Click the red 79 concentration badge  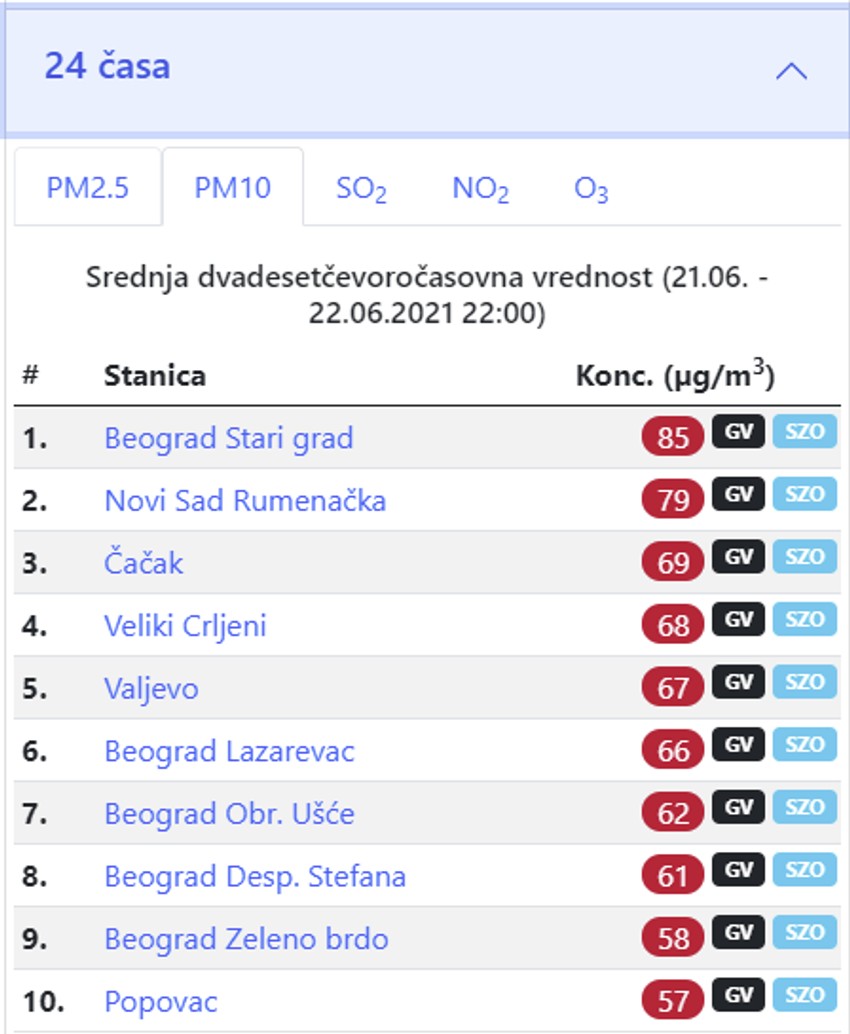click(x=673, y=500)
